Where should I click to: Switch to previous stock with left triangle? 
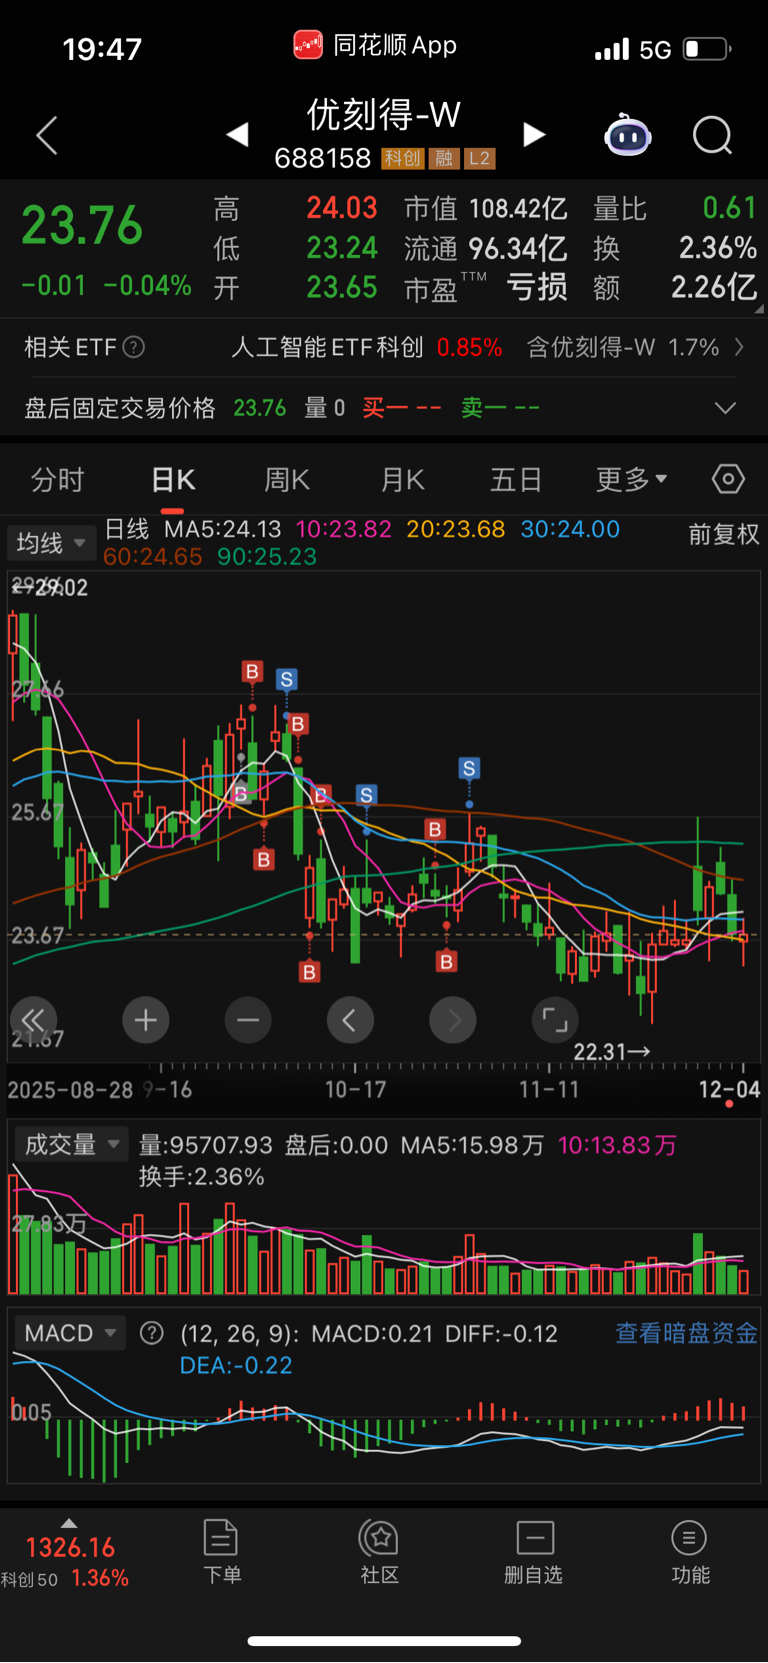tap(237, 135)
